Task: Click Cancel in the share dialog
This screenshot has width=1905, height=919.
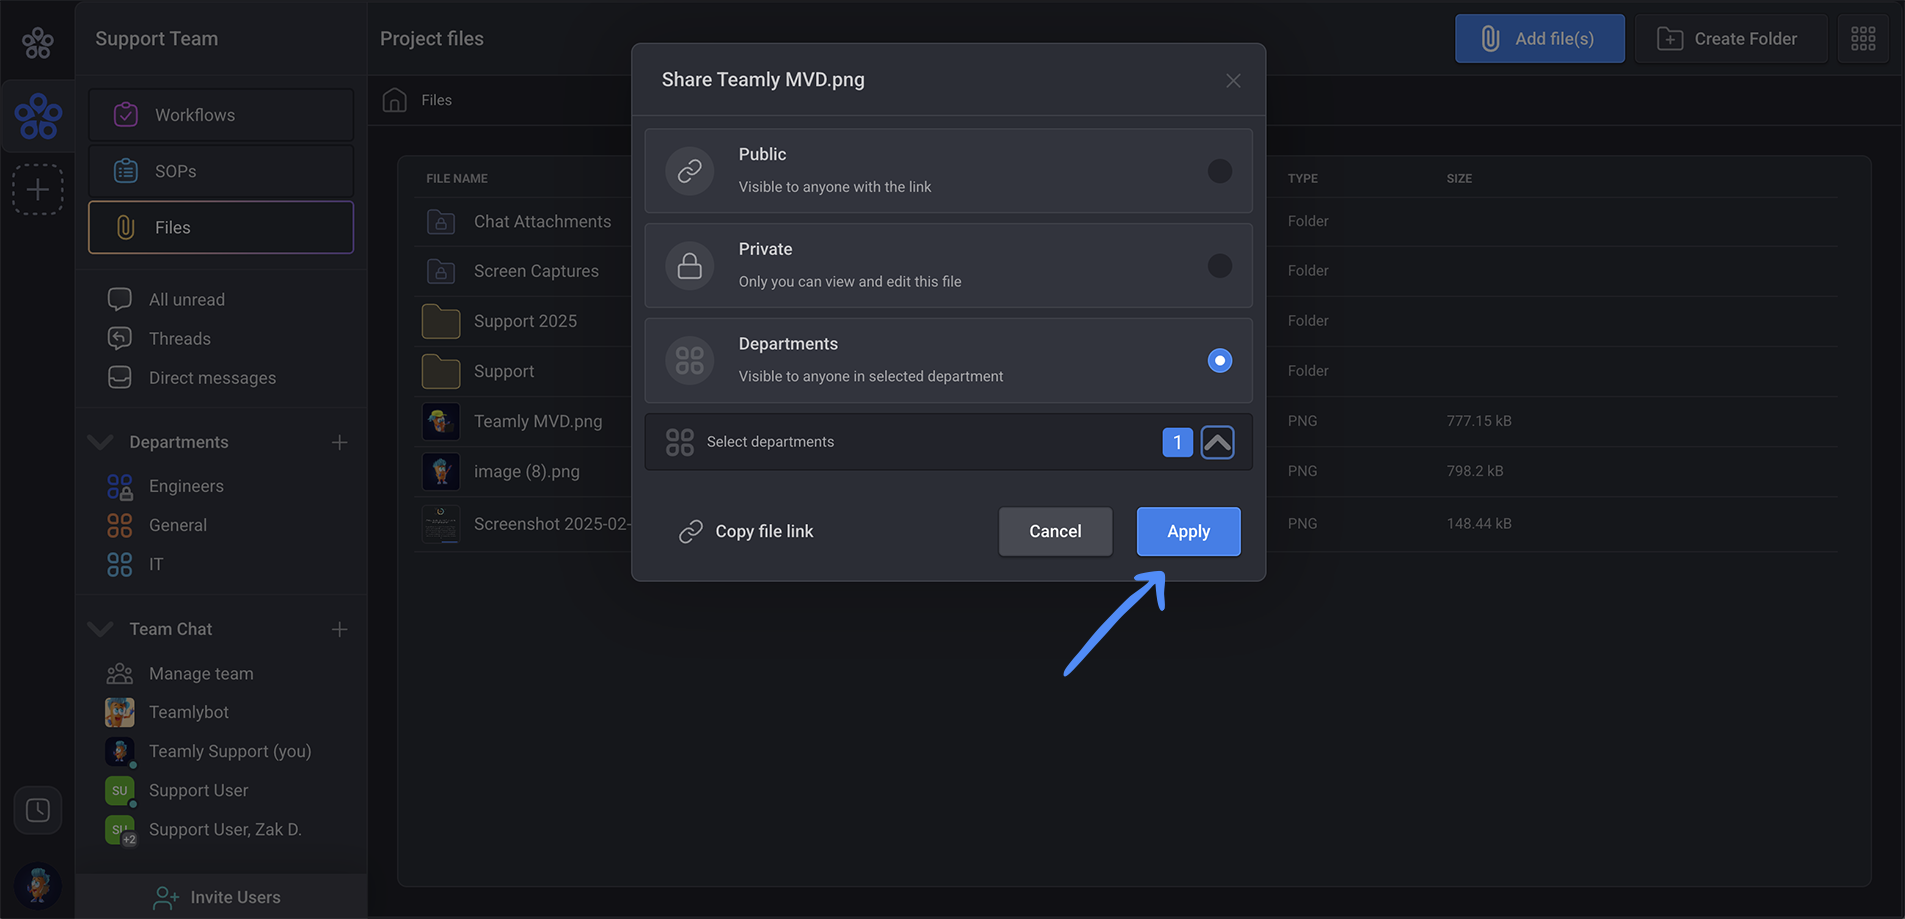Action: tap(1055, 531)
